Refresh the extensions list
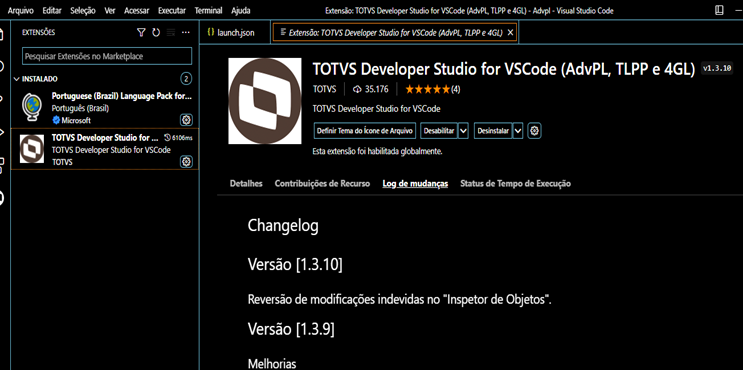Screen dimensions: 743x370 click(156, 32)
